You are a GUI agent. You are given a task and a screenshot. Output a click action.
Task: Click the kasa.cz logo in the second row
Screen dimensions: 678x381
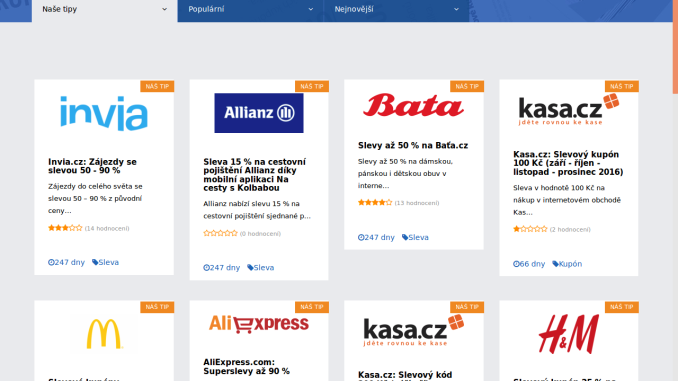pyautogui.click(x=413, y=330)
